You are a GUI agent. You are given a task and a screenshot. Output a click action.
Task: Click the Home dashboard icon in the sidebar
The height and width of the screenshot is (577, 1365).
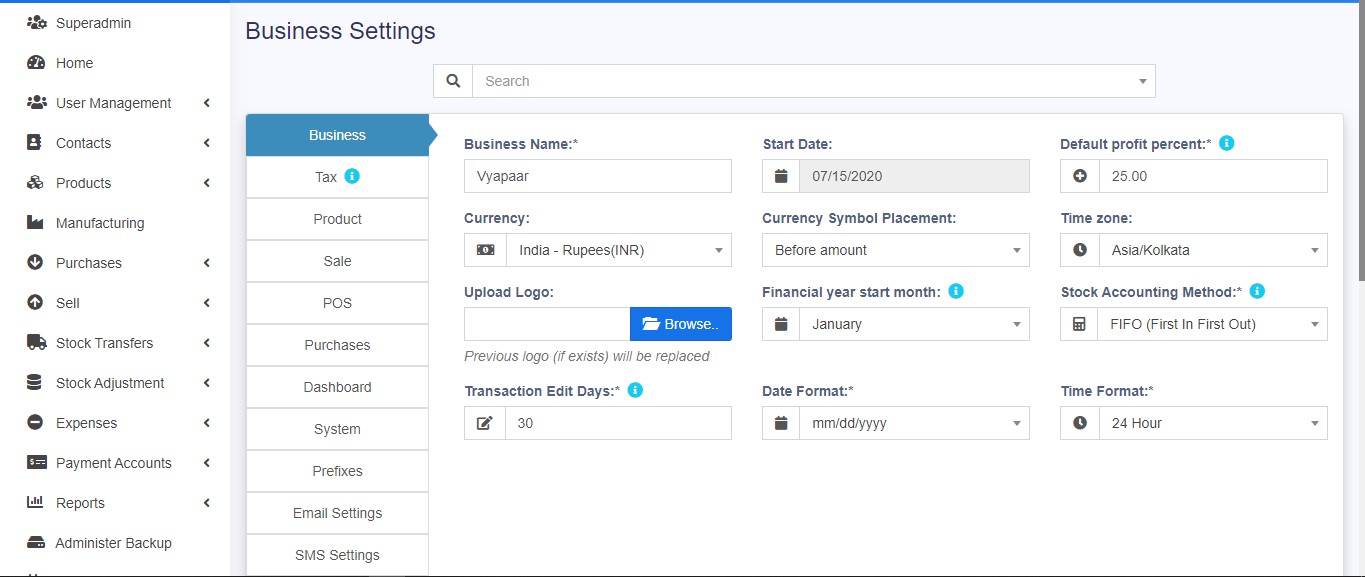coord(36,63)
